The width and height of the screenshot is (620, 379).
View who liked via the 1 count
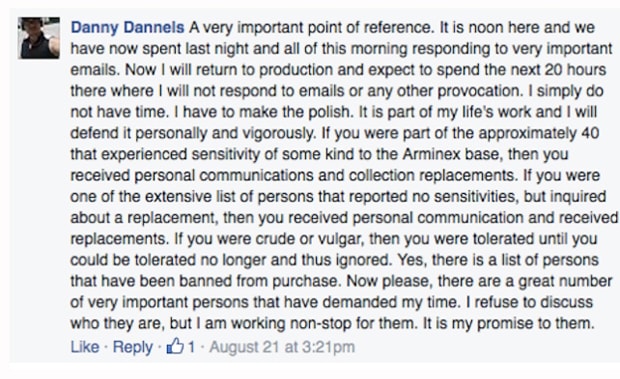(x=191, y=347)
